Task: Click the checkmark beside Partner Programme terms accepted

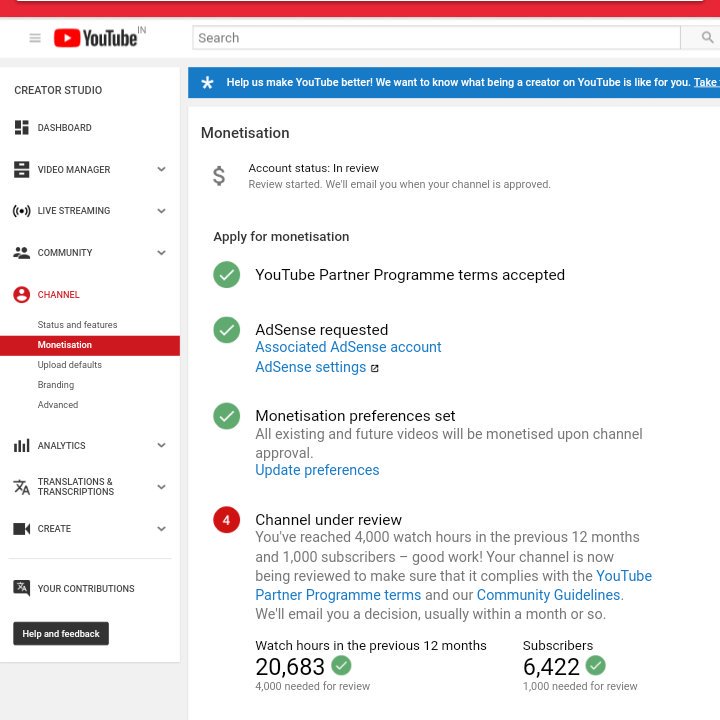Action: pyautogui.click(x=226, y=275)
